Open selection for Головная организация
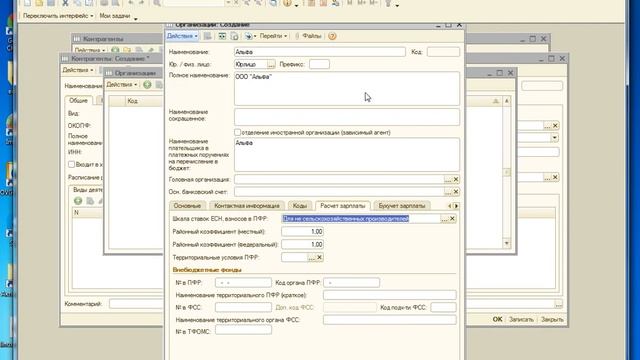This screenshot has width=640, height=360. pos(448,180)
